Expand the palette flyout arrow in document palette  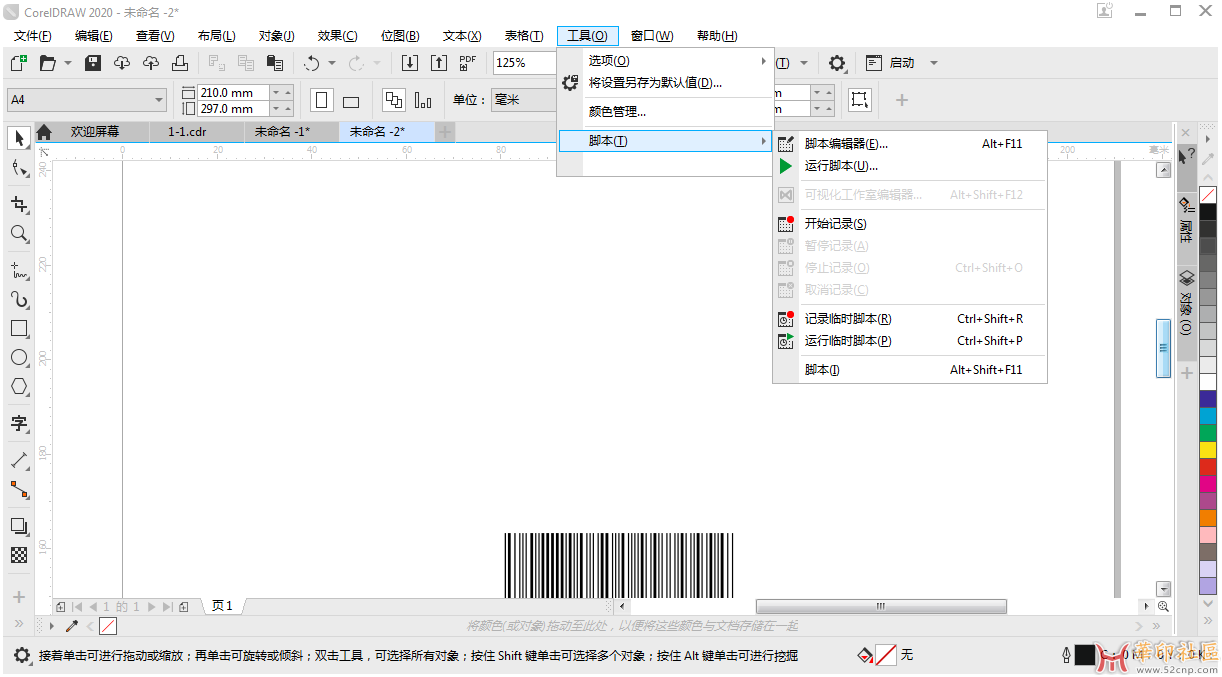coord(52,626)
